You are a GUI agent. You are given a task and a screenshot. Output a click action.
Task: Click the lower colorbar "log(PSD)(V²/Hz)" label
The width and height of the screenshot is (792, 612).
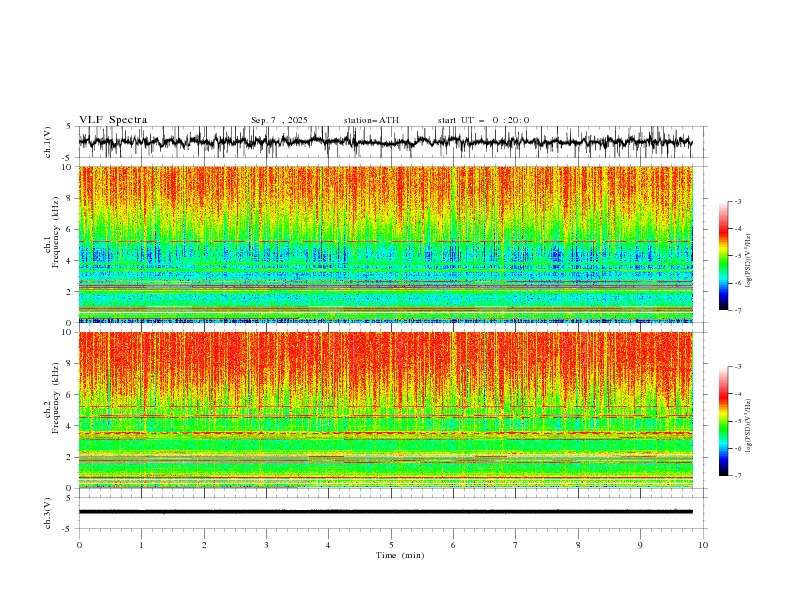click(x=749, y=425)
